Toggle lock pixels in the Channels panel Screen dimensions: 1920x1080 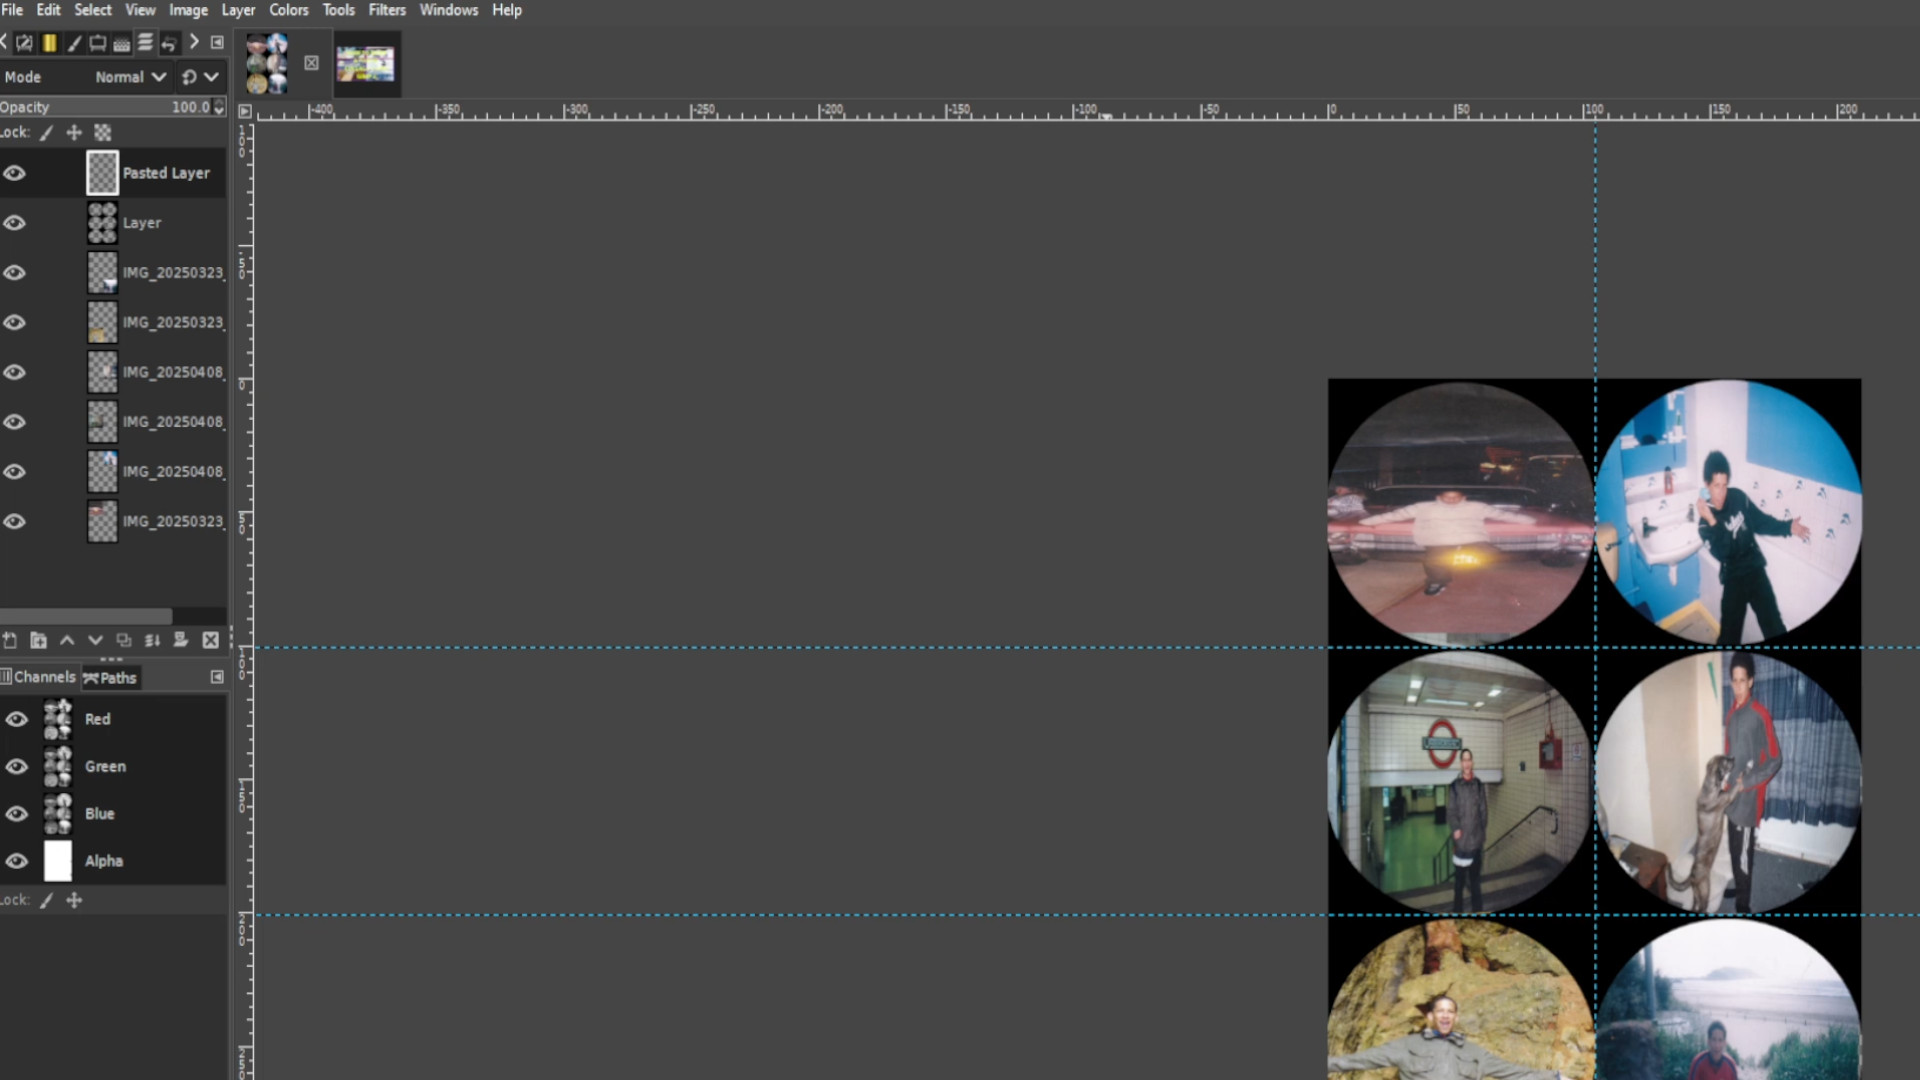click(x=46, y=900)
